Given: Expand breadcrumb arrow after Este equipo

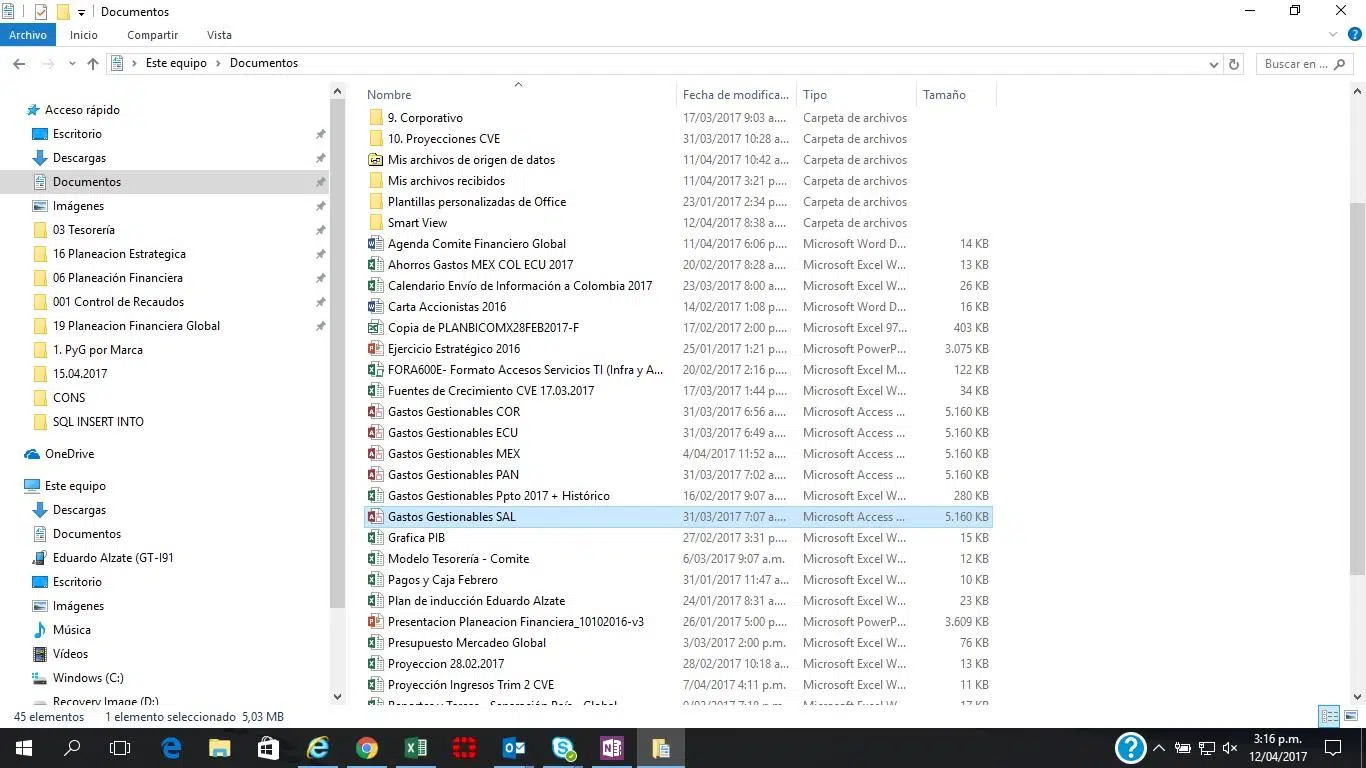Looking at the screenshot, I should coord(219,63).
